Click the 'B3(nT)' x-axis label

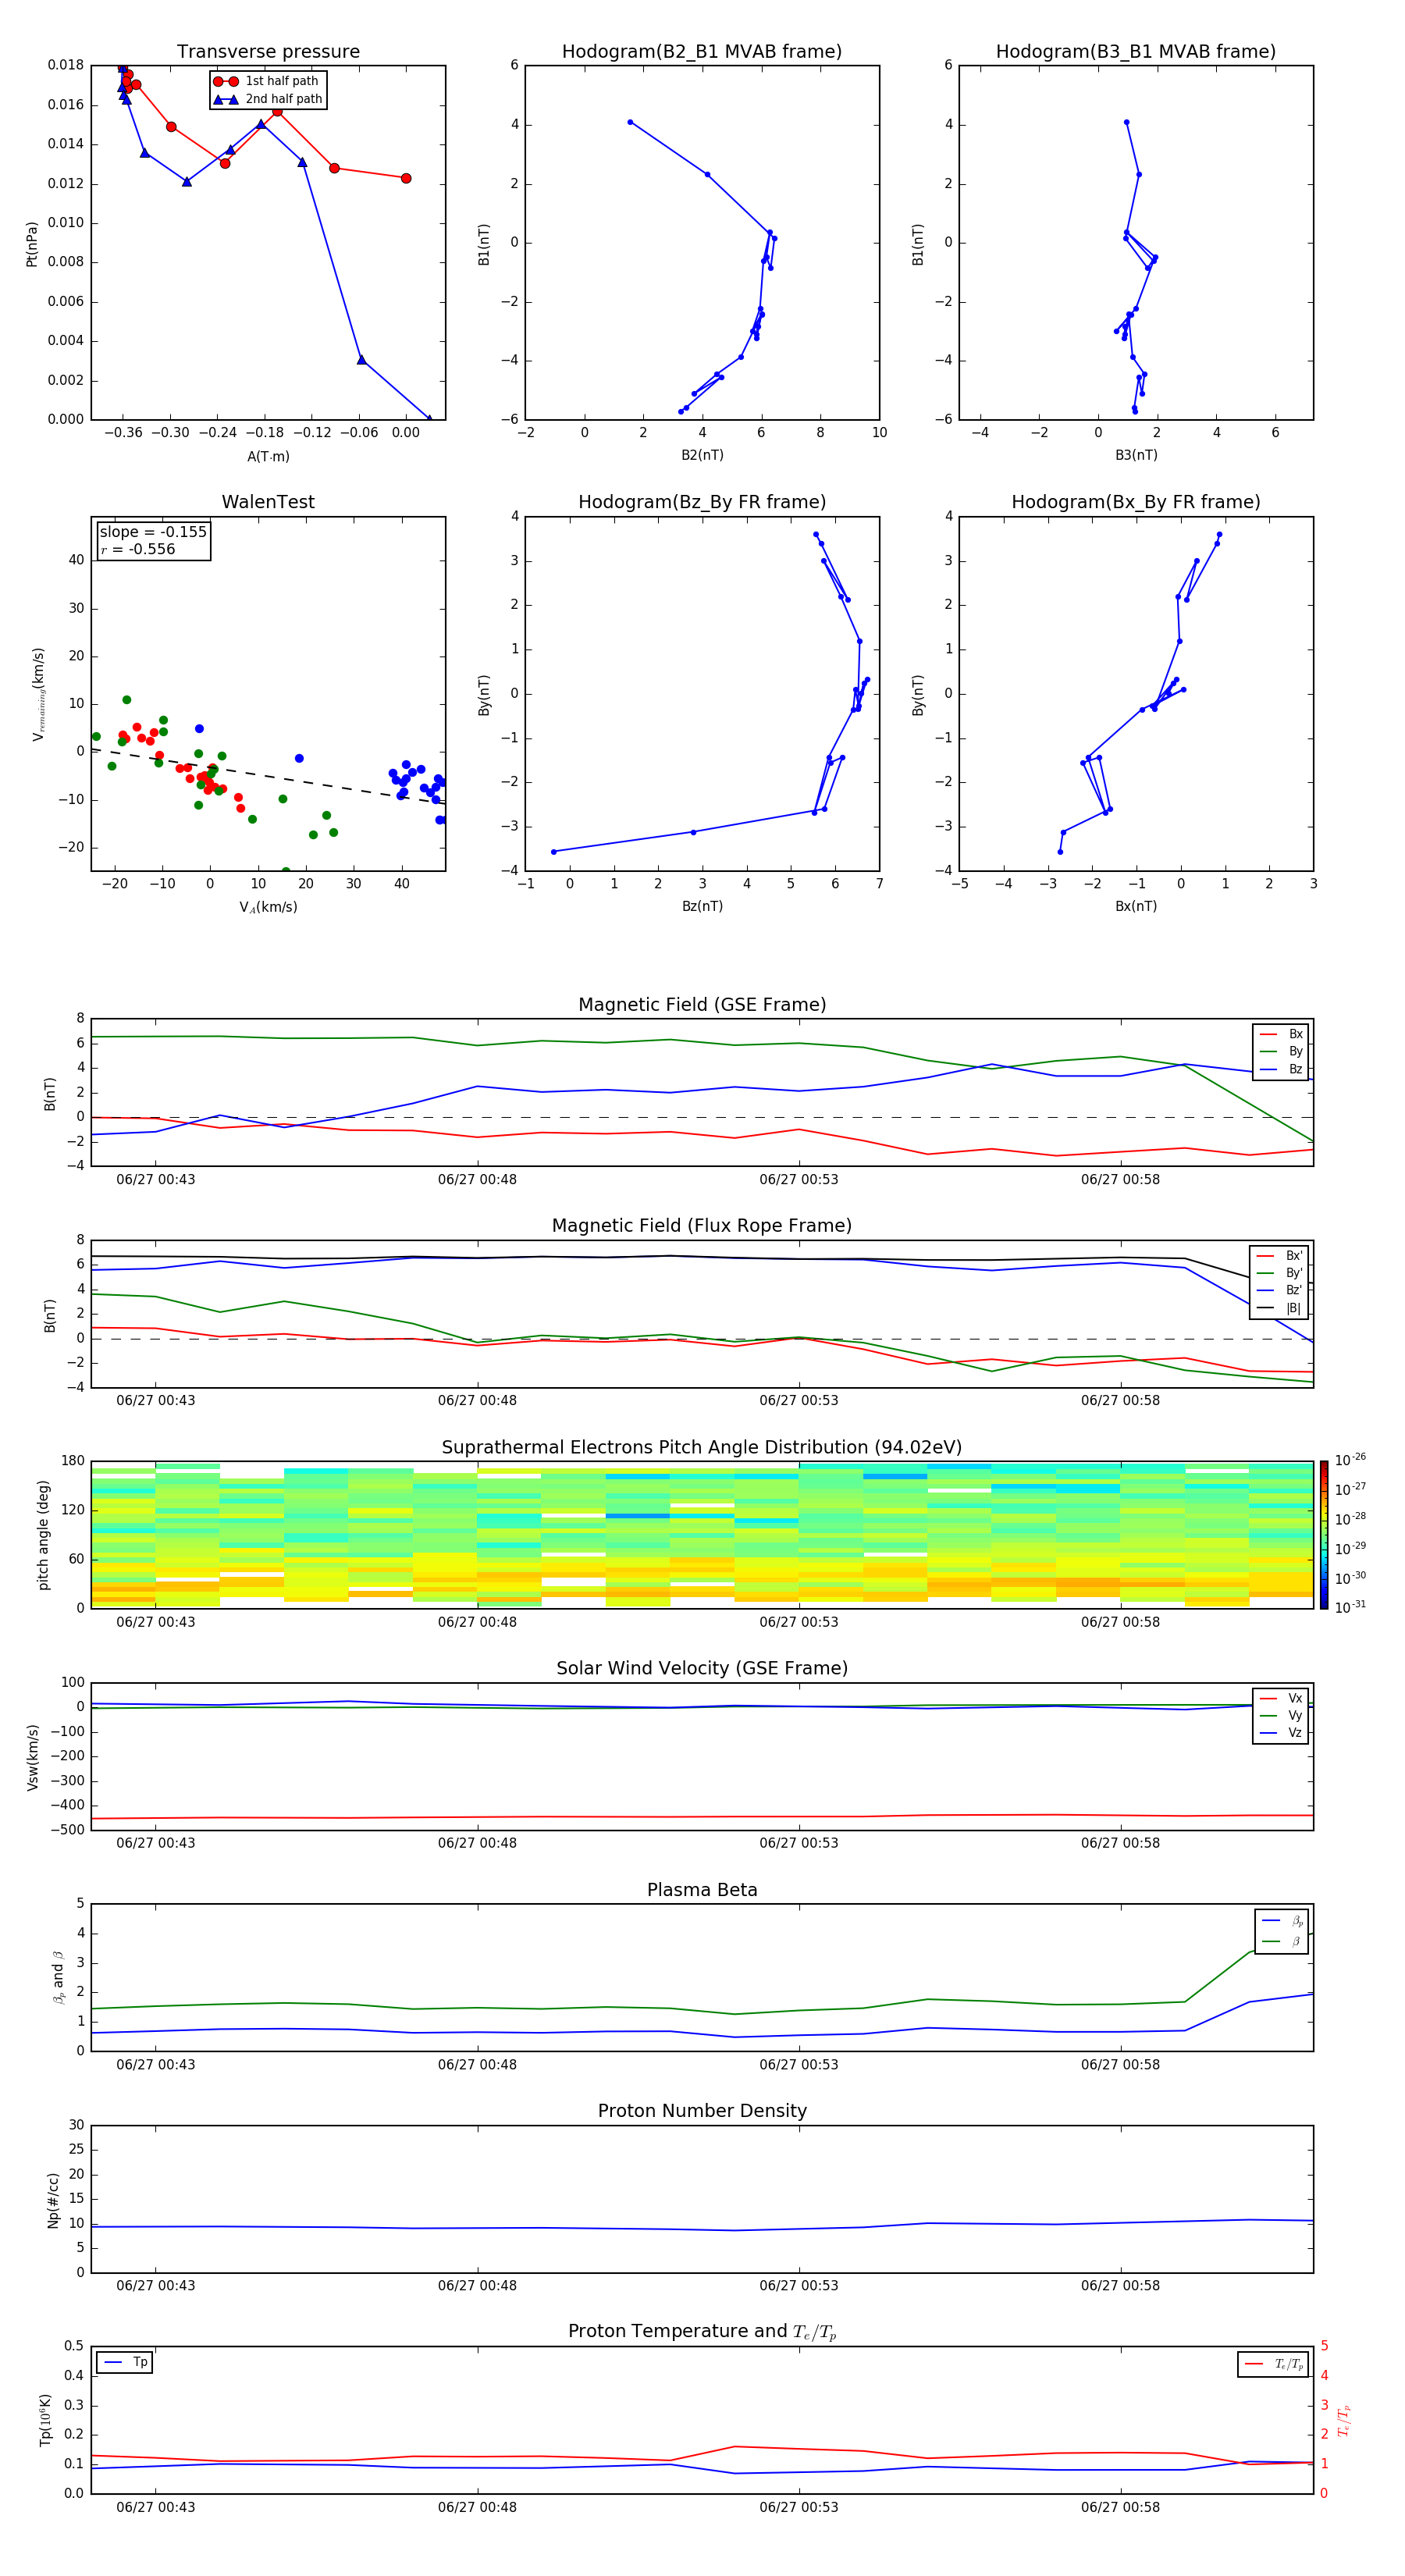click(1136, 455)
